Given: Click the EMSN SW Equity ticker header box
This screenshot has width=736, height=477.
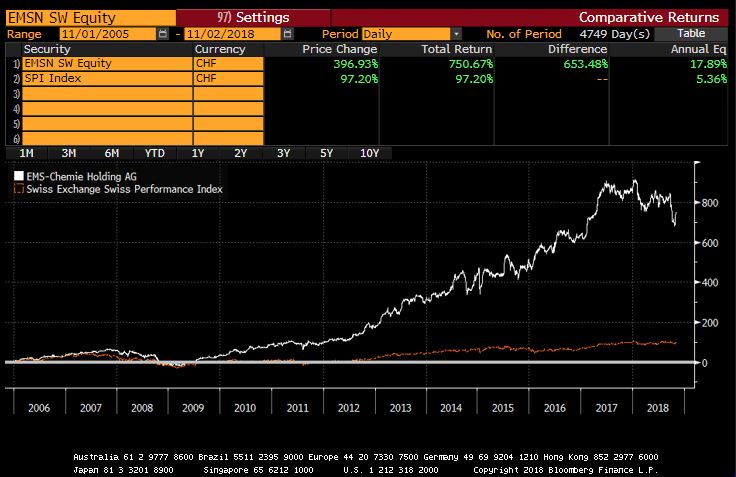Looking at the screenshot, I should coord(91,18).
